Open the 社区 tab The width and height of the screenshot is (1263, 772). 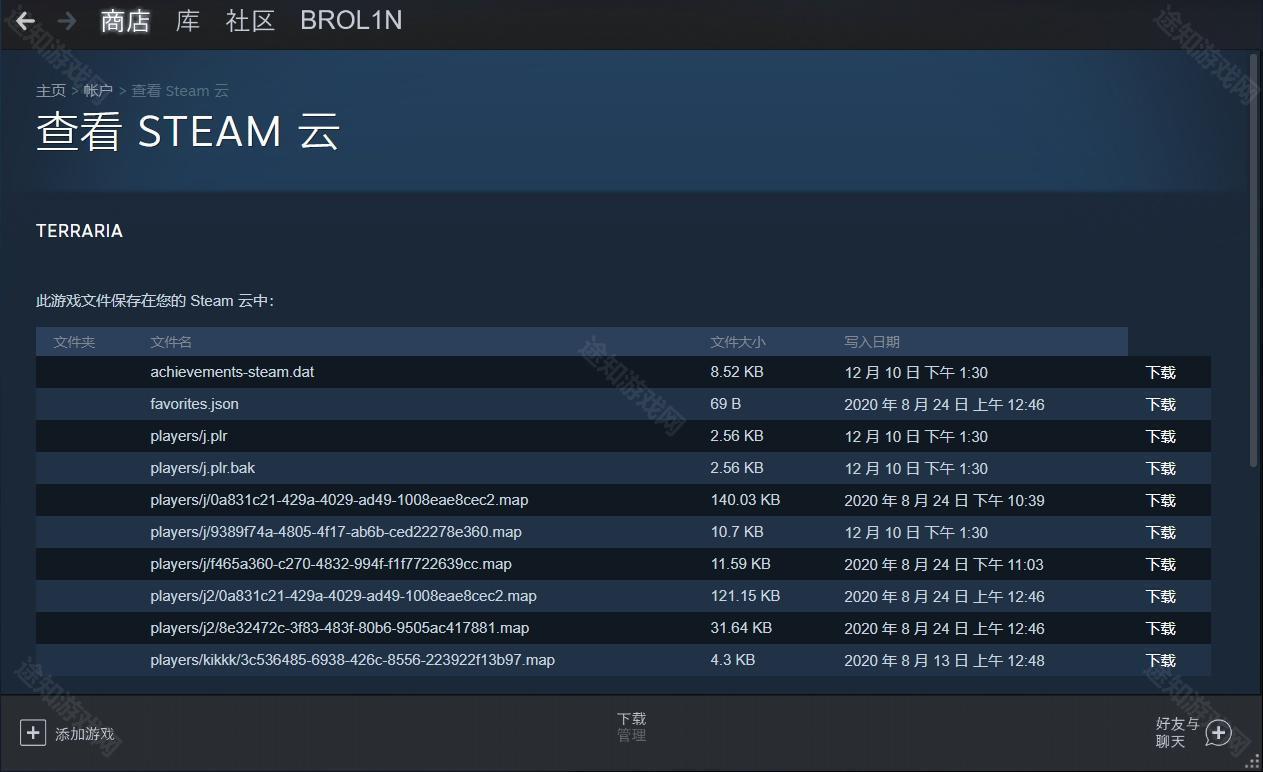click(251, 21)
